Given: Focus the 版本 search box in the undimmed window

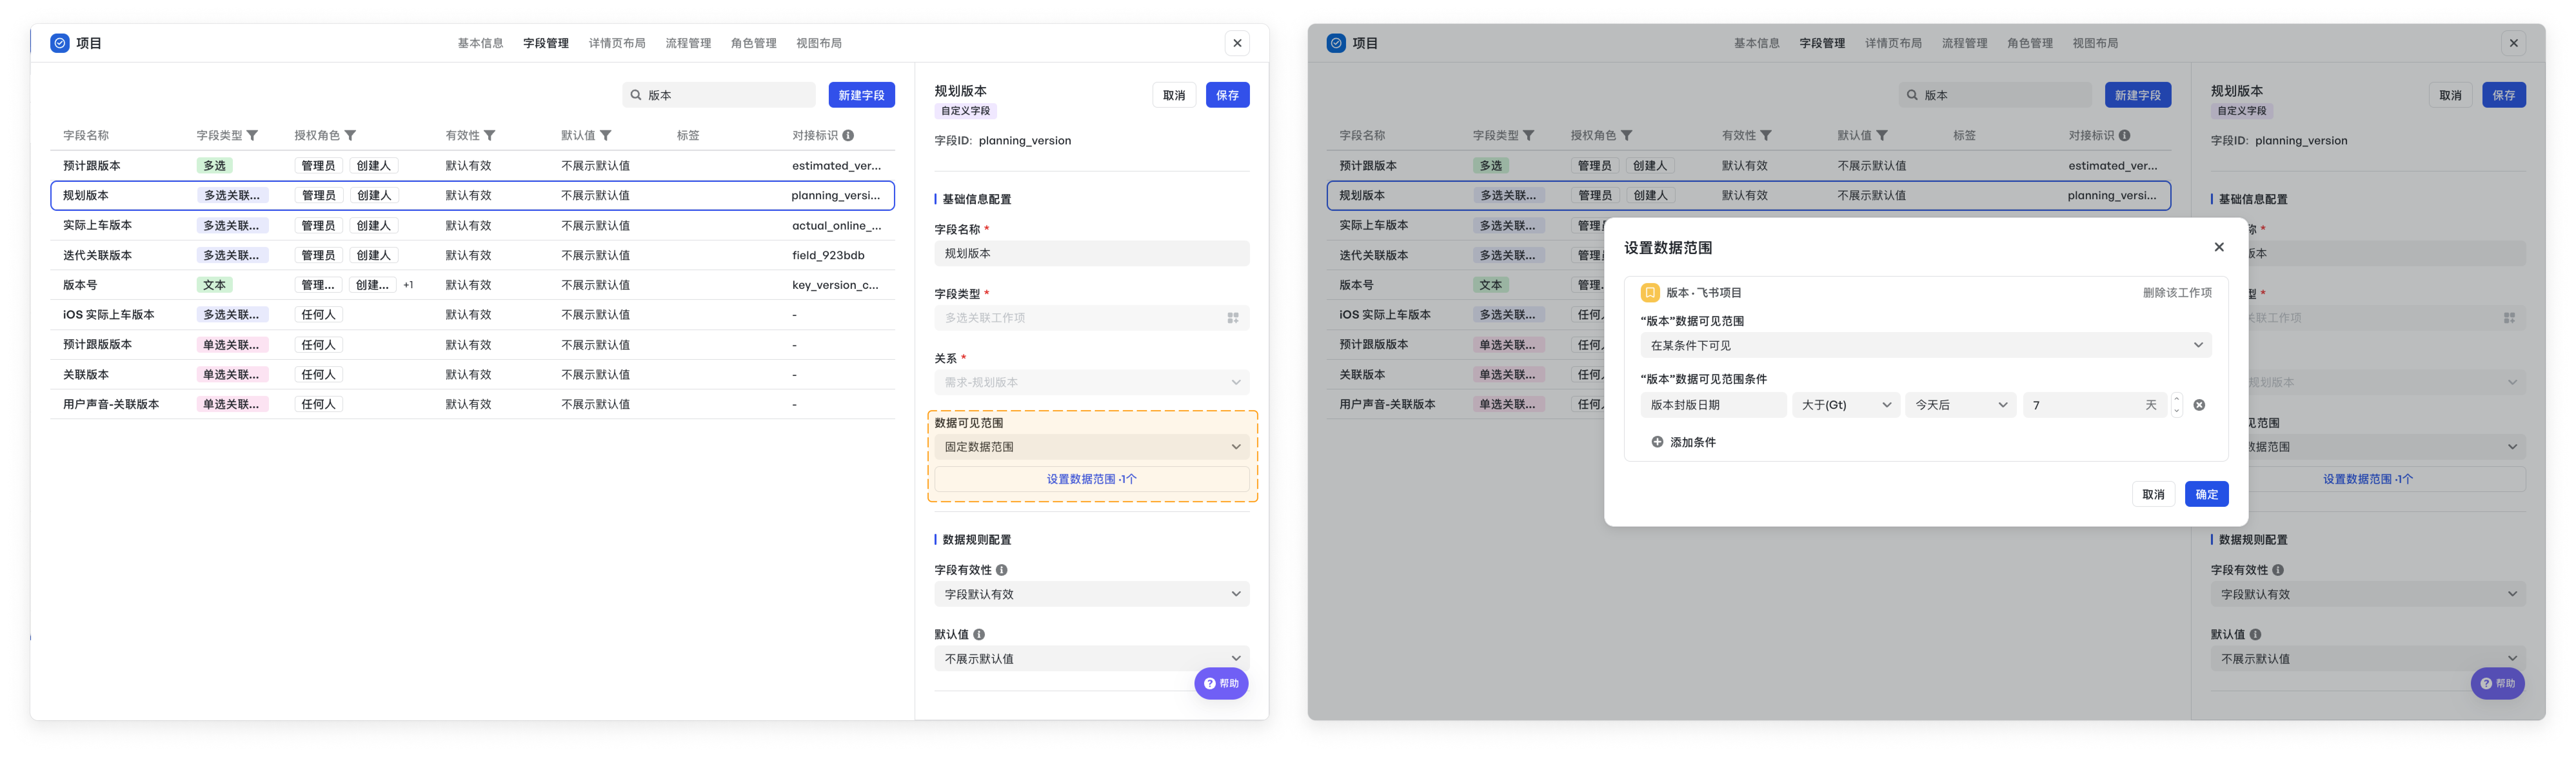Looking at the screenshot, I should tap(719, 95).
